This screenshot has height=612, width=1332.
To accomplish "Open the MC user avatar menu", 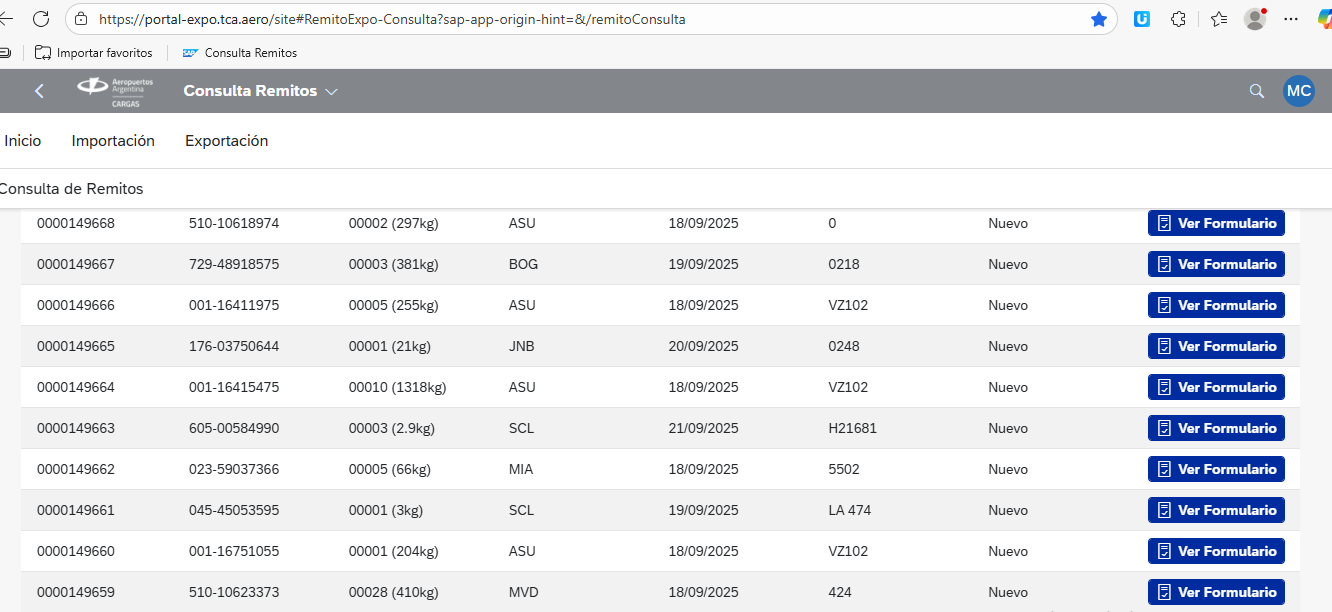I will [x=1298, y=91].
